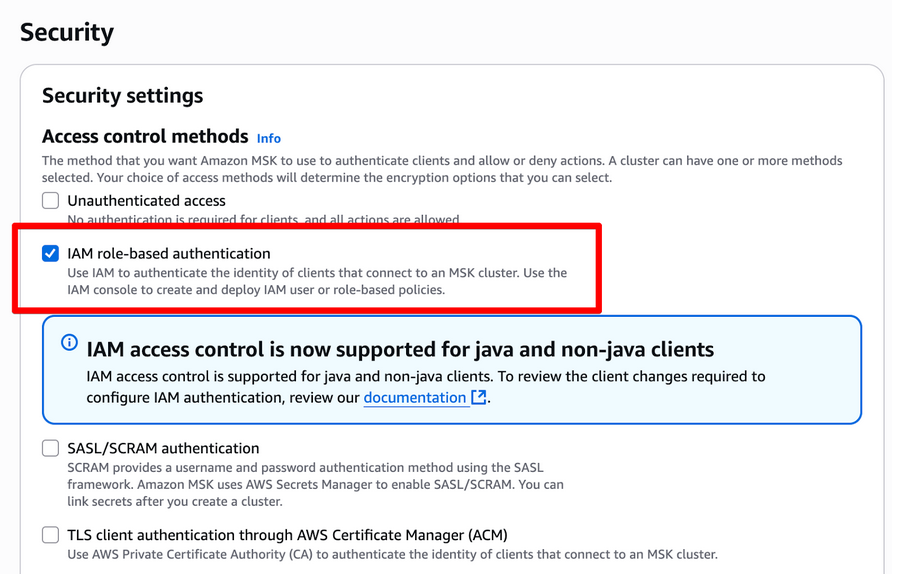The width and height of the screenshot is (915, 576).
Task: Click the TLS client authentication (ACM) label
Action: coord(287,535)
